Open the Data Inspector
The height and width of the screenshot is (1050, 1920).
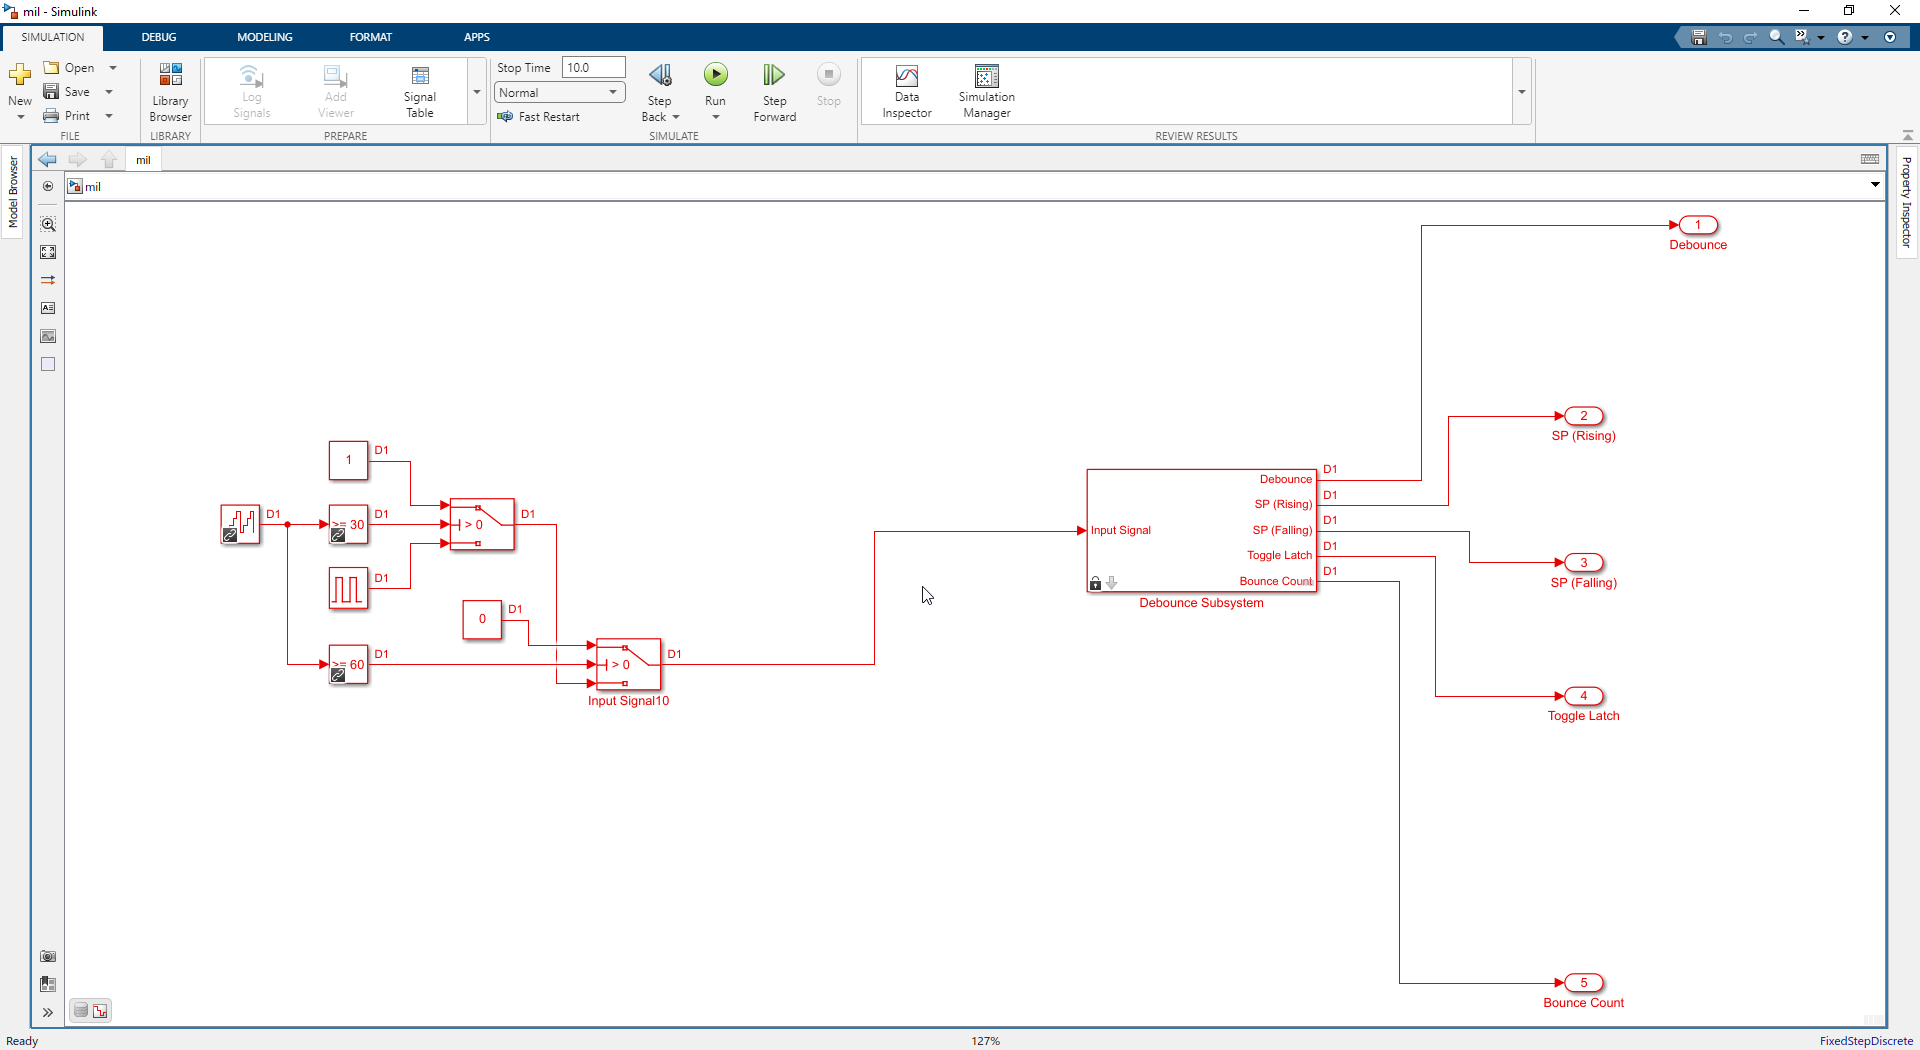coord(907,92)
